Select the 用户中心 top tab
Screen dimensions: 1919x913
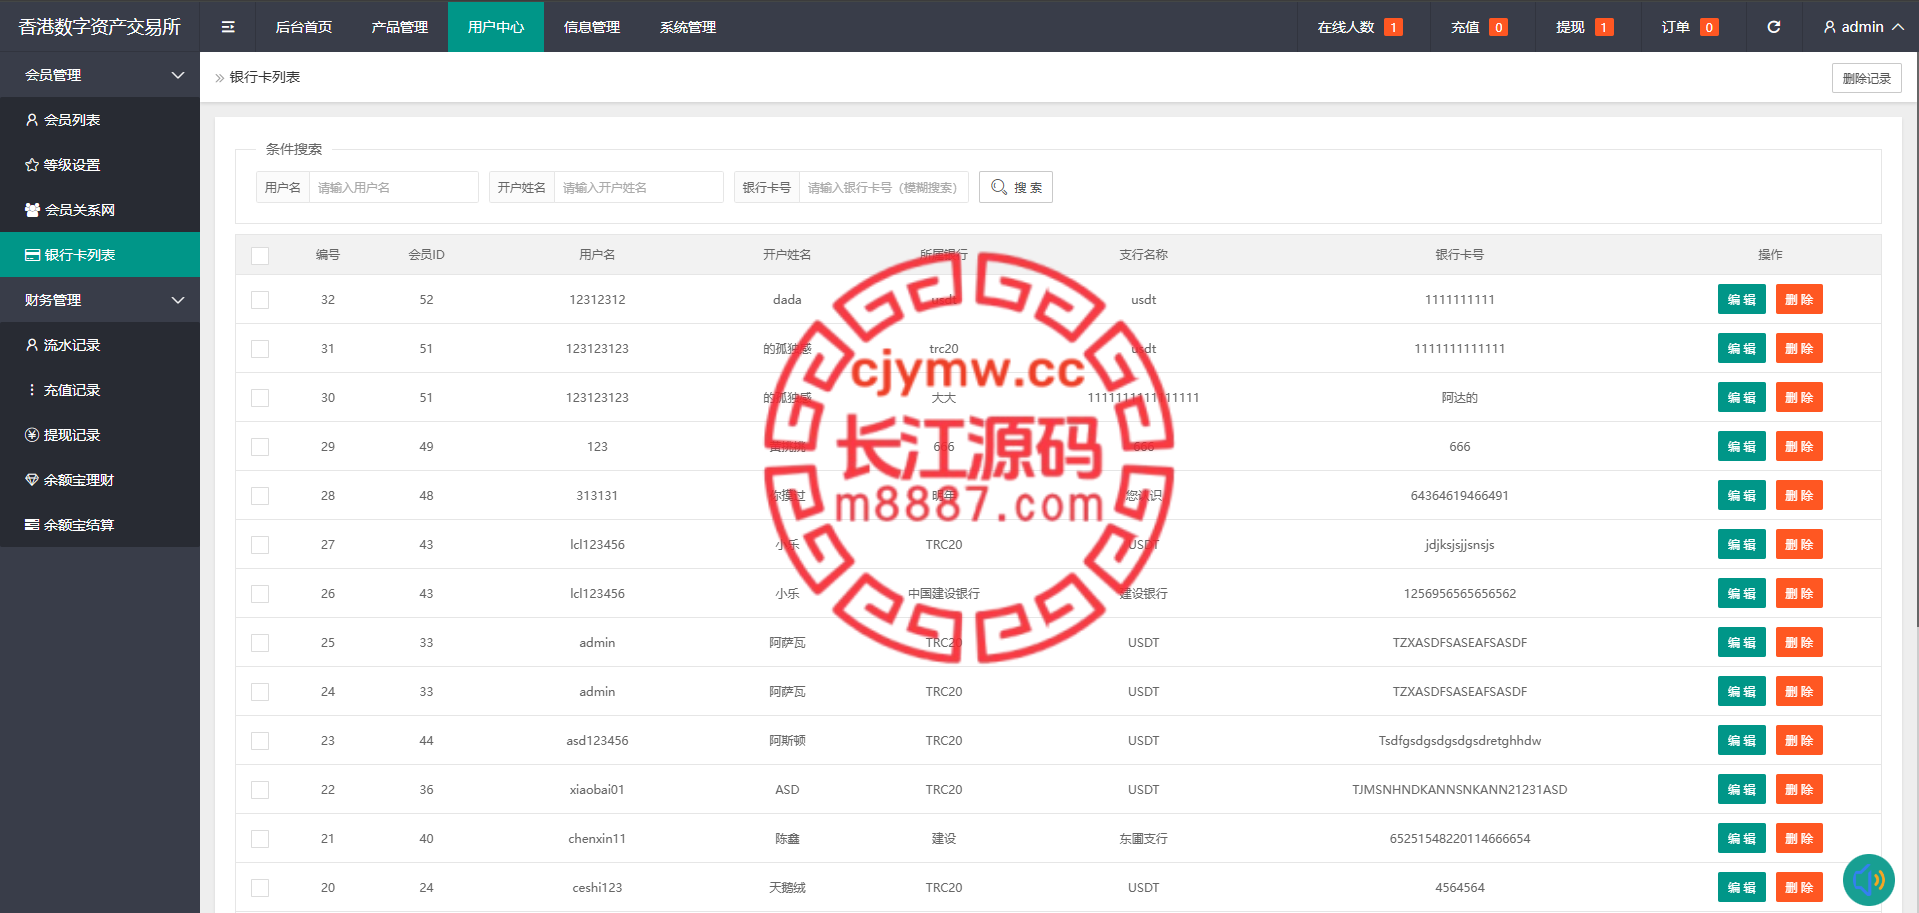(x=496, y=27)
